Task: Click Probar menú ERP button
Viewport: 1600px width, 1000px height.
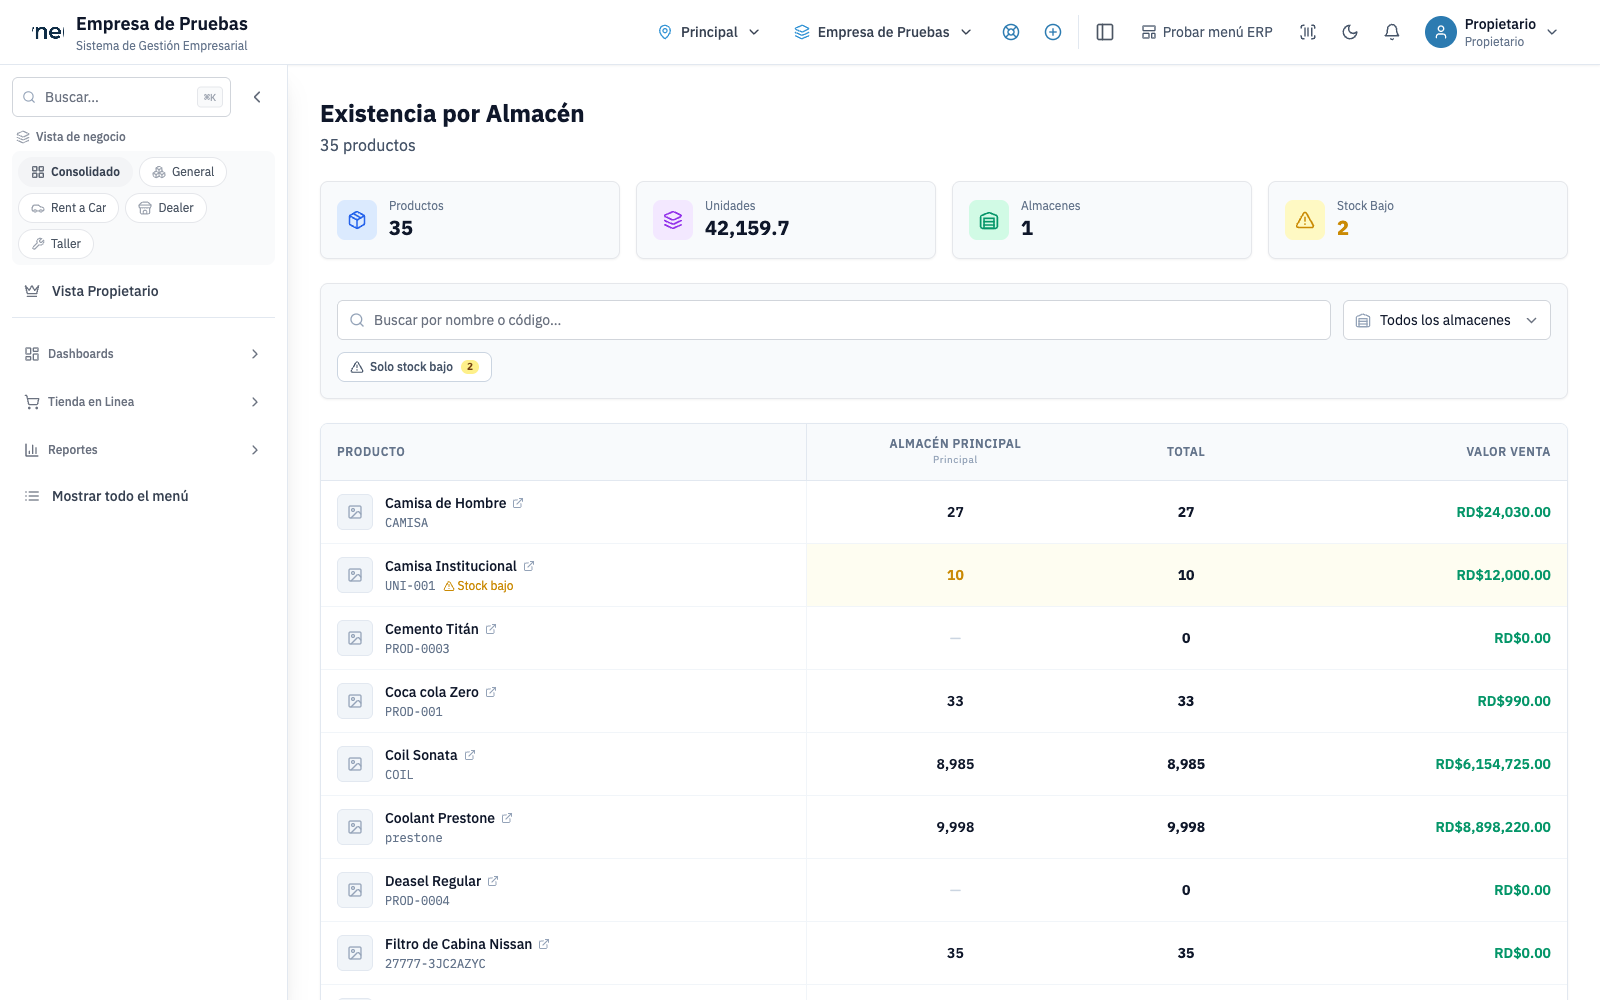Action: [x=1207, y=32]
